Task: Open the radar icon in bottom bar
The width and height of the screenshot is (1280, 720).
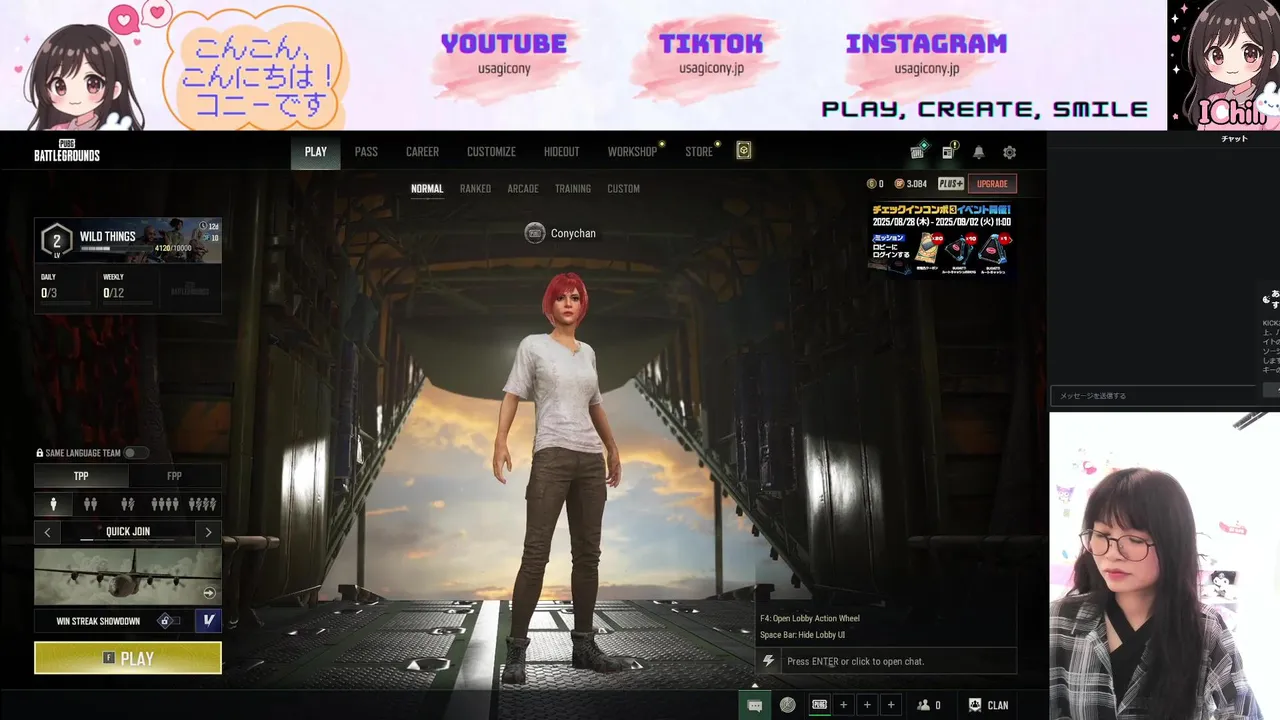Action: 788,705
